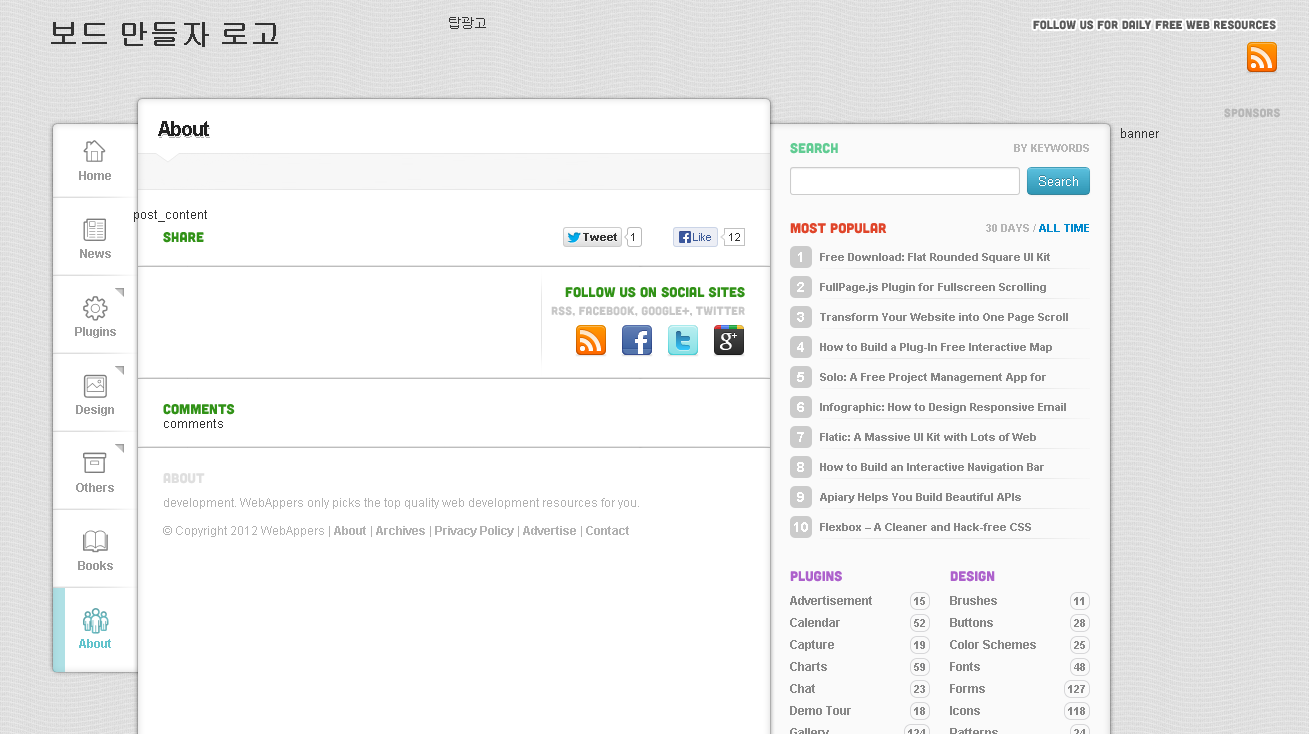This screenshot has height=734, width=1309.
Task: Expand the Plugins sidebar menu
Action: point(95,317)
